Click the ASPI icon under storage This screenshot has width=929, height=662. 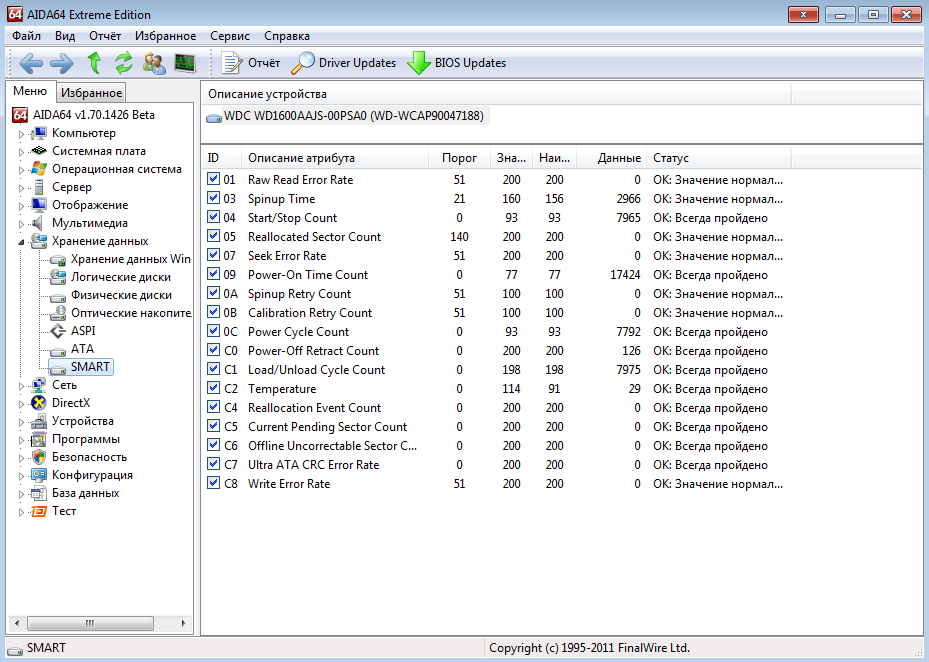[58, 331]
